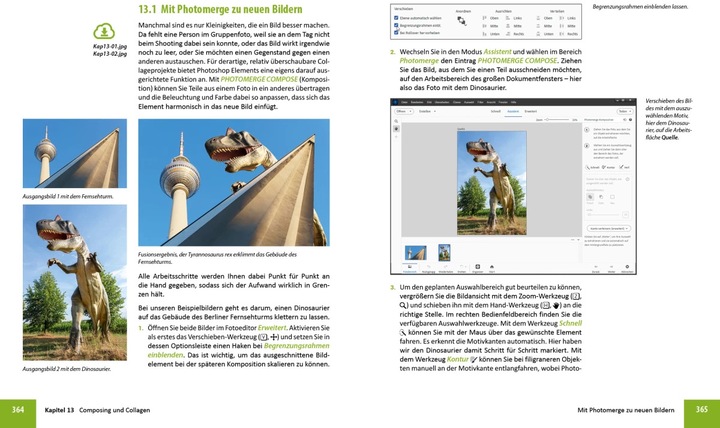
Task: Select the Zoom tool in Elements toolbar
Action: 396,121
